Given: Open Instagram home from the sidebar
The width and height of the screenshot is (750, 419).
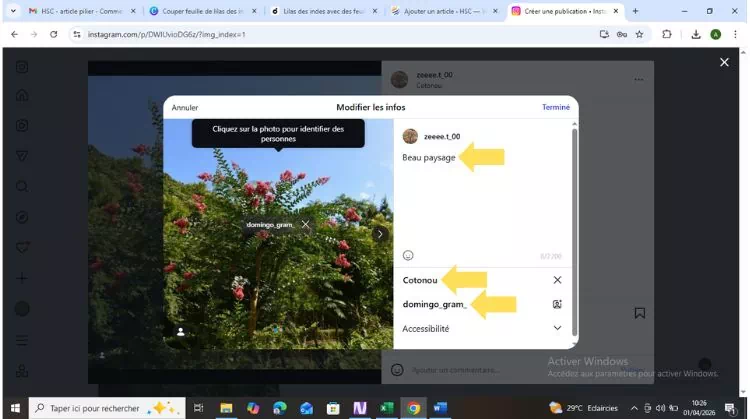Looking at the screenshot, I should 22,95.
